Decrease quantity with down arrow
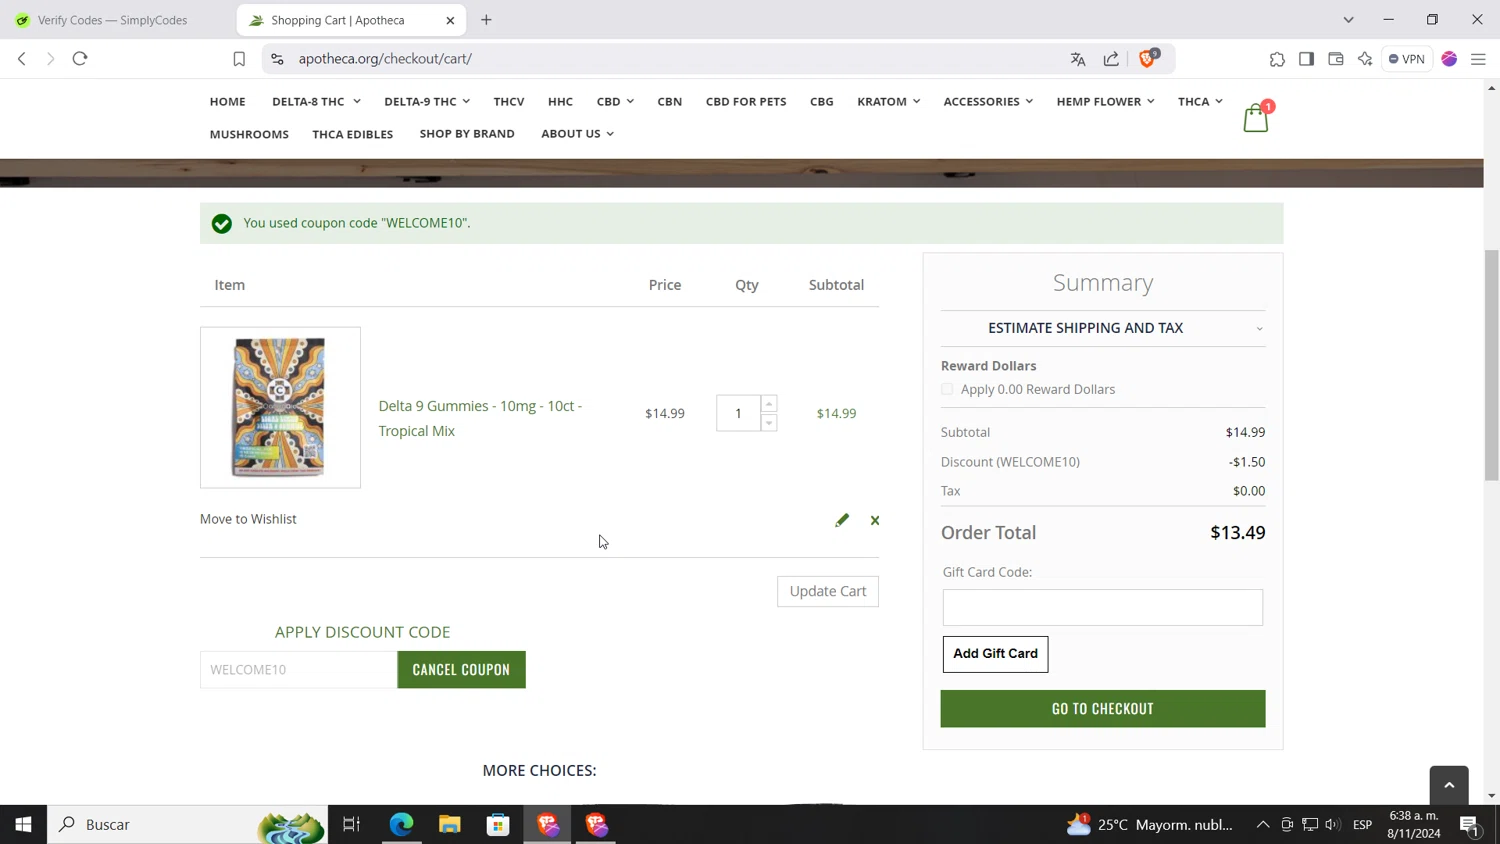 (769, 423)
